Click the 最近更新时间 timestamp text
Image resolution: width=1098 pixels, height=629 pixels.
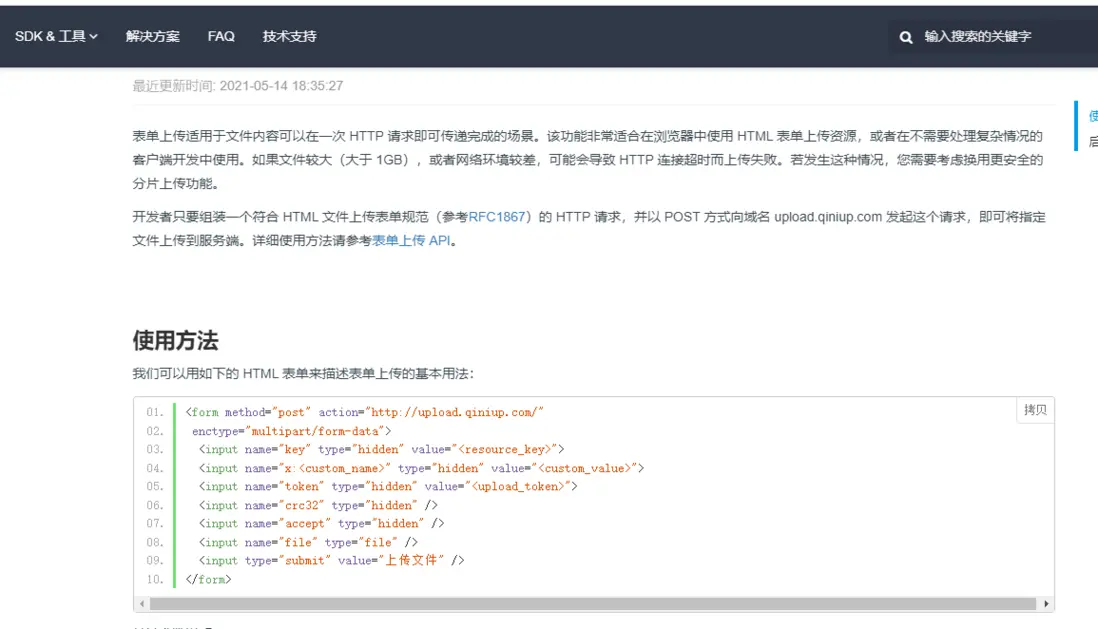click(238, 86)
